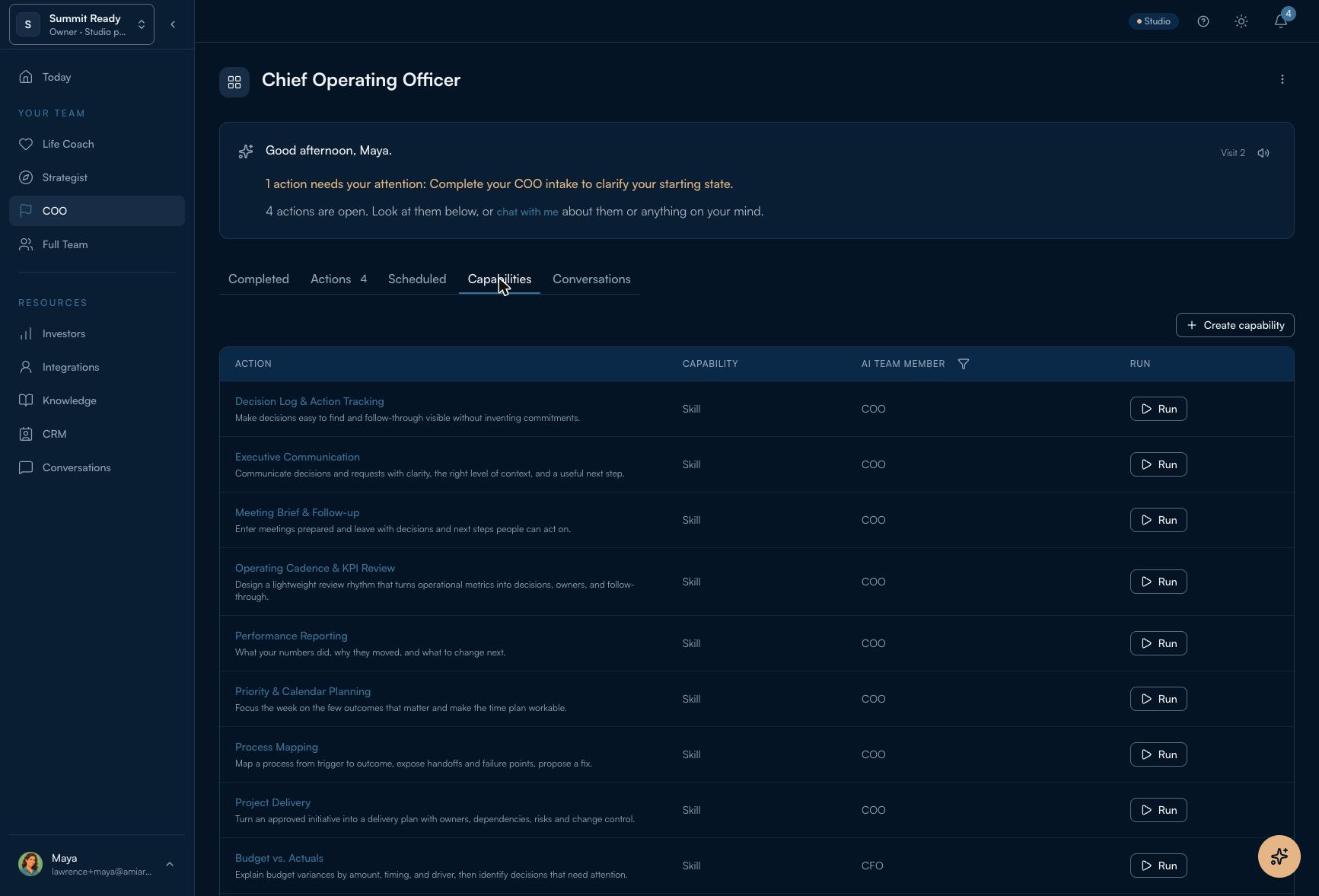
Task: Open CRM resource
Action: (97, 434)
